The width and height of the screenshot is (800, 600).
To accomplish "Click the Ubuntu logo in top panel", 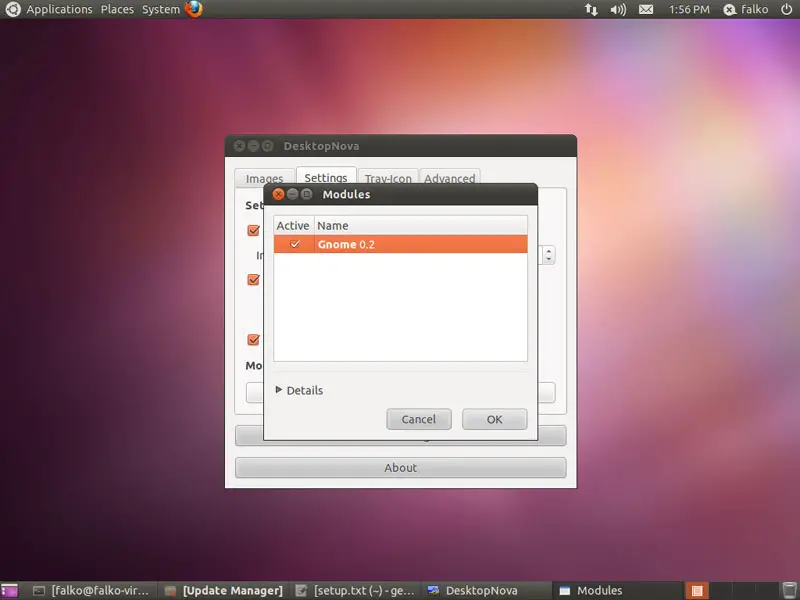I will pos(12,9).
